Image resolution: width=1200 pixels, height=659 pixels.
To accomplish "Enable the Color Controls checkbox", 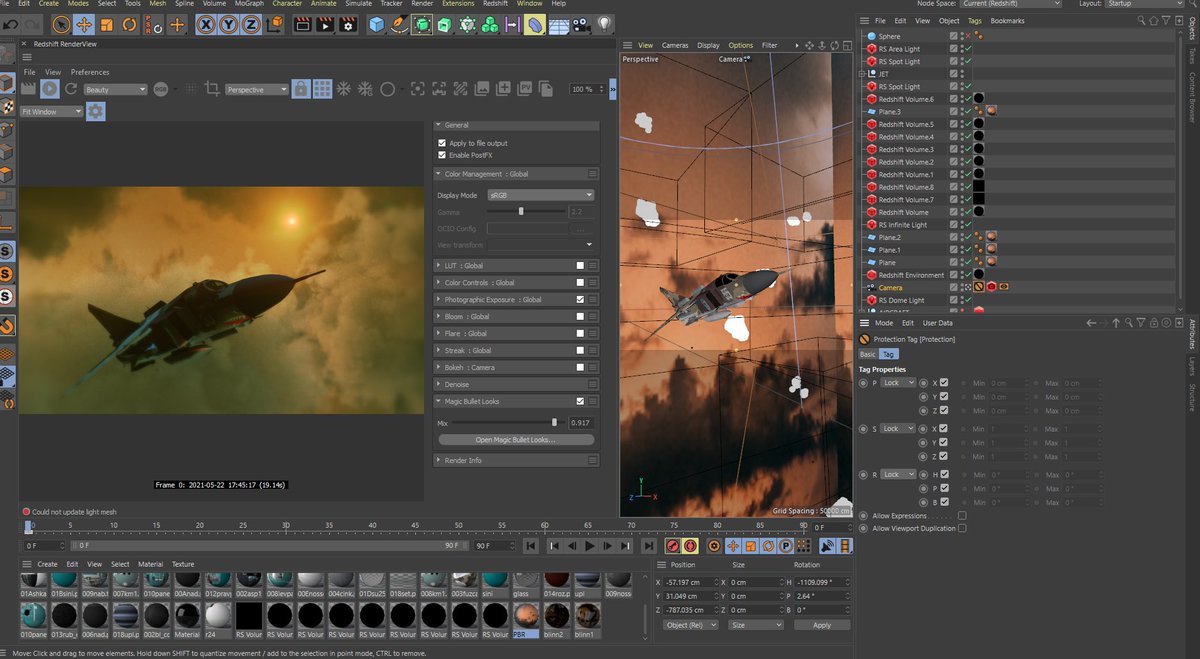I will click(x=580, y=282).
